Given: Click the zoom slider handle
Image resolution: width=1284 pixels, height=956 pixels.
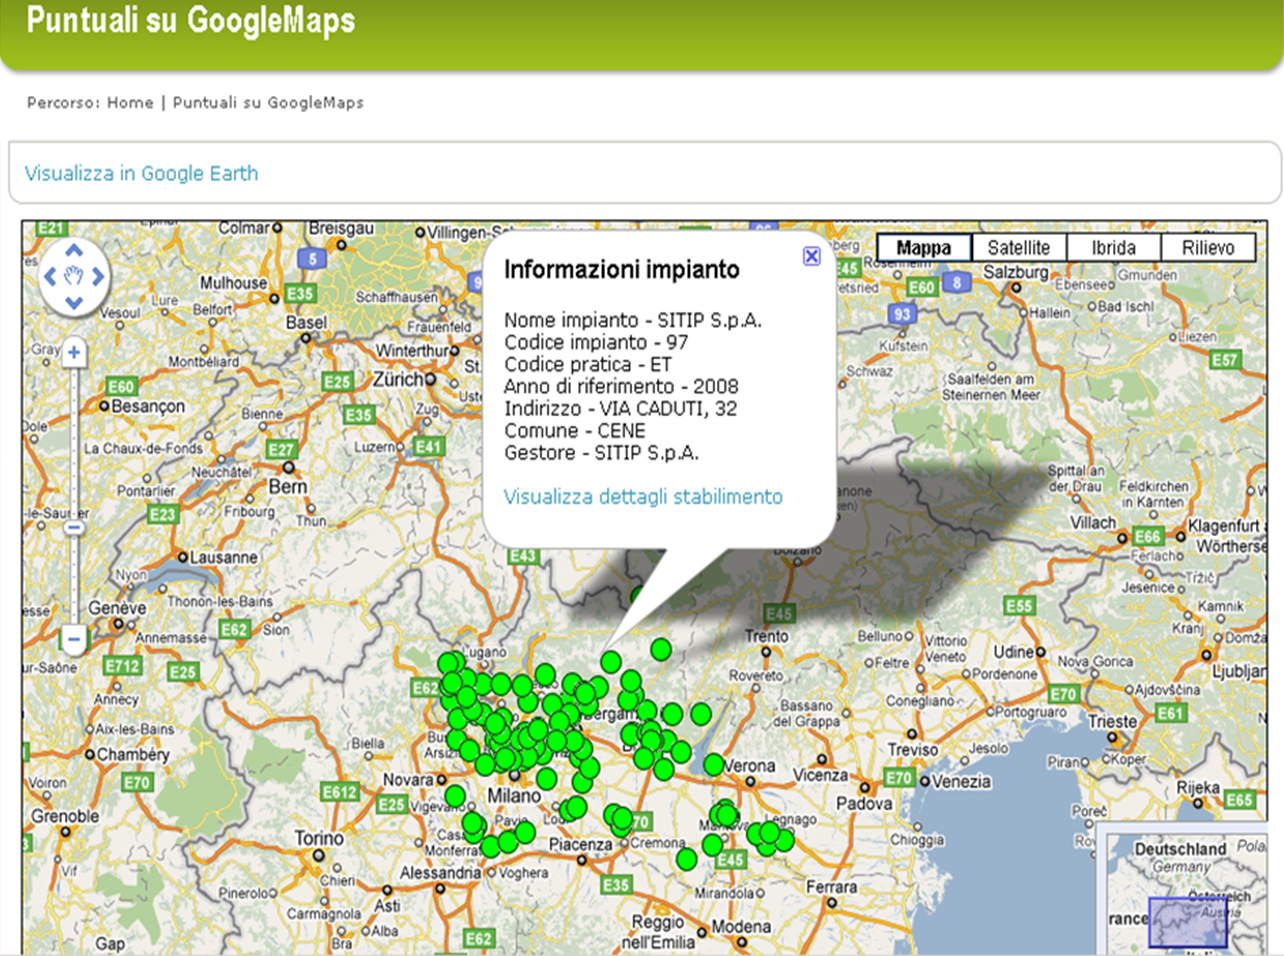Looking at the screenshot, I should tap(74, 527).
